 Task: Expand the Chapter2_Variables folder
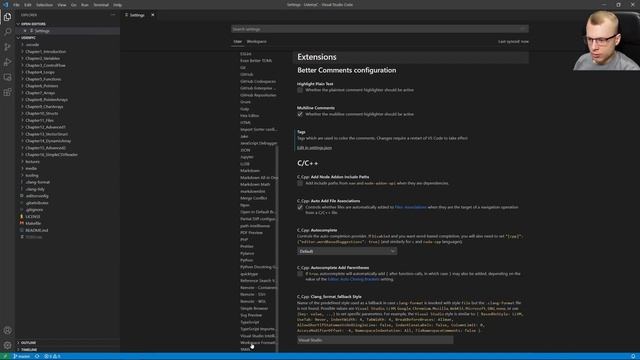coord(42,58)
